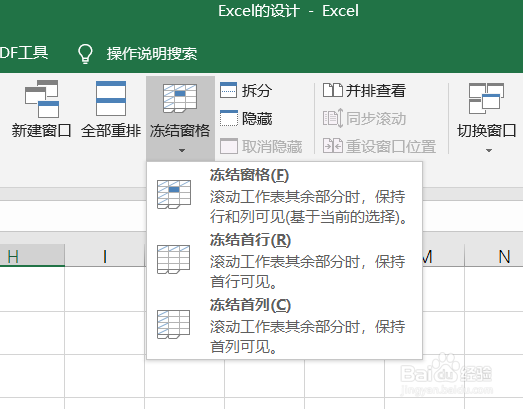Select column N header
Viewport: 523px width, 409px height.
pyautogui.click(x=494, y=256)
